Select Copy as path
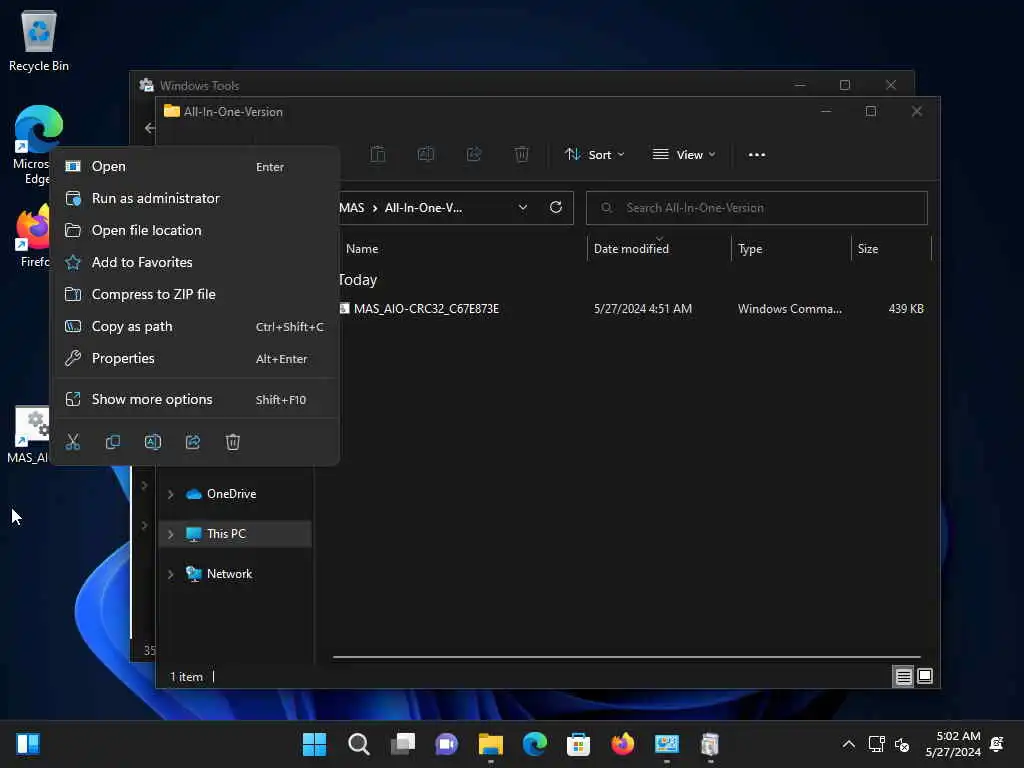Image resolution: width=1024 pixels, height=768 pixels. point(195,327)
